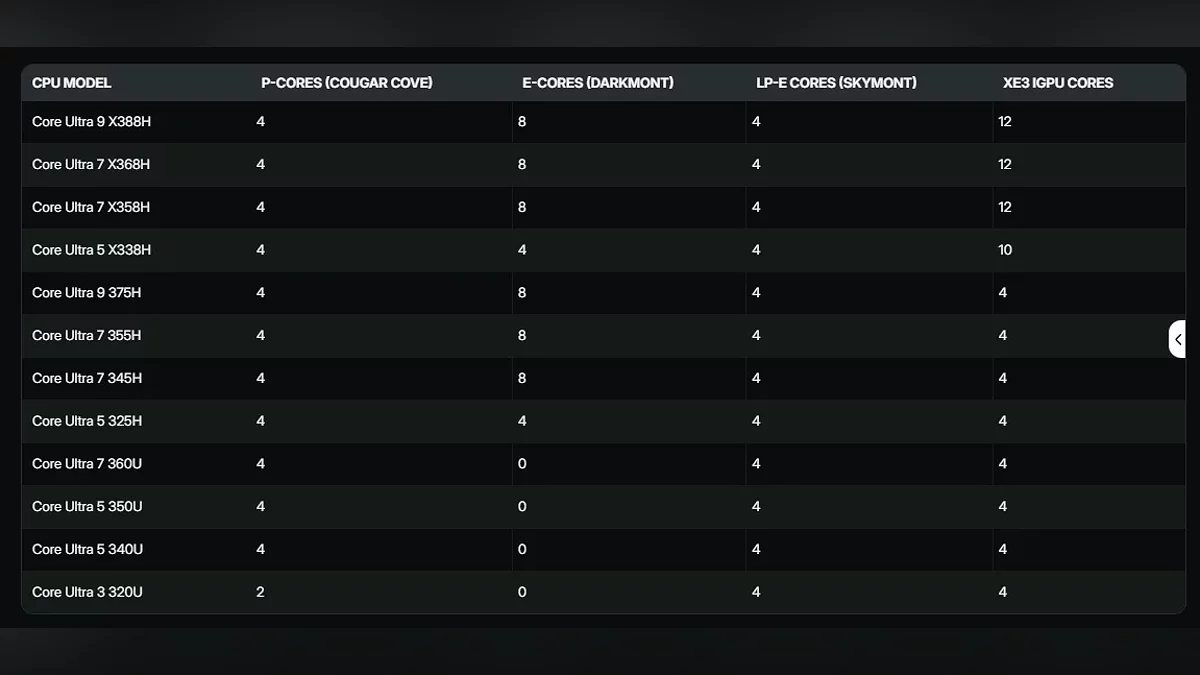The height and width of the screenshot is (675, 1200).
Task: Click the Core Ultra 7 345H row
Action: 87,379
